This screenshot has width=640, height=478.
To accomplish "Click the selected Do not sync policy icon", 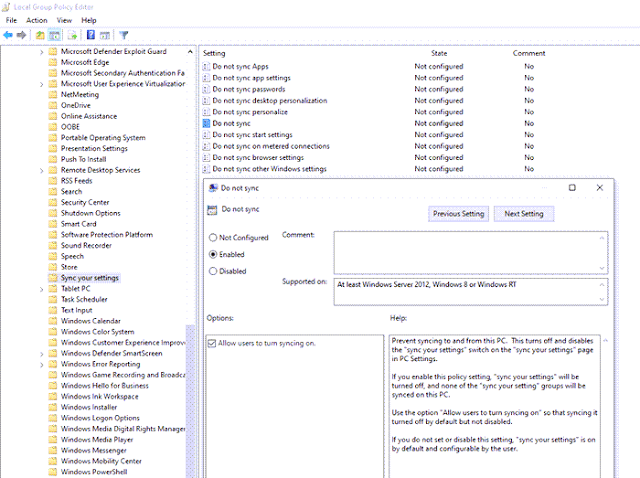I will pos(207,123).
